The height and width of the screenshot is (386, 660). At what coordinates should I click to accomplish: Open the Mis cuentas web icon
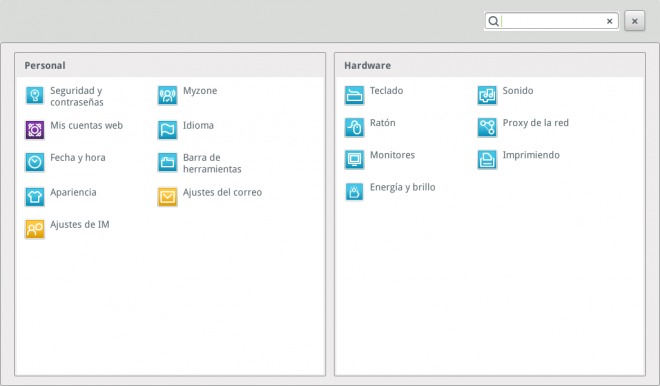pos(35,130)
